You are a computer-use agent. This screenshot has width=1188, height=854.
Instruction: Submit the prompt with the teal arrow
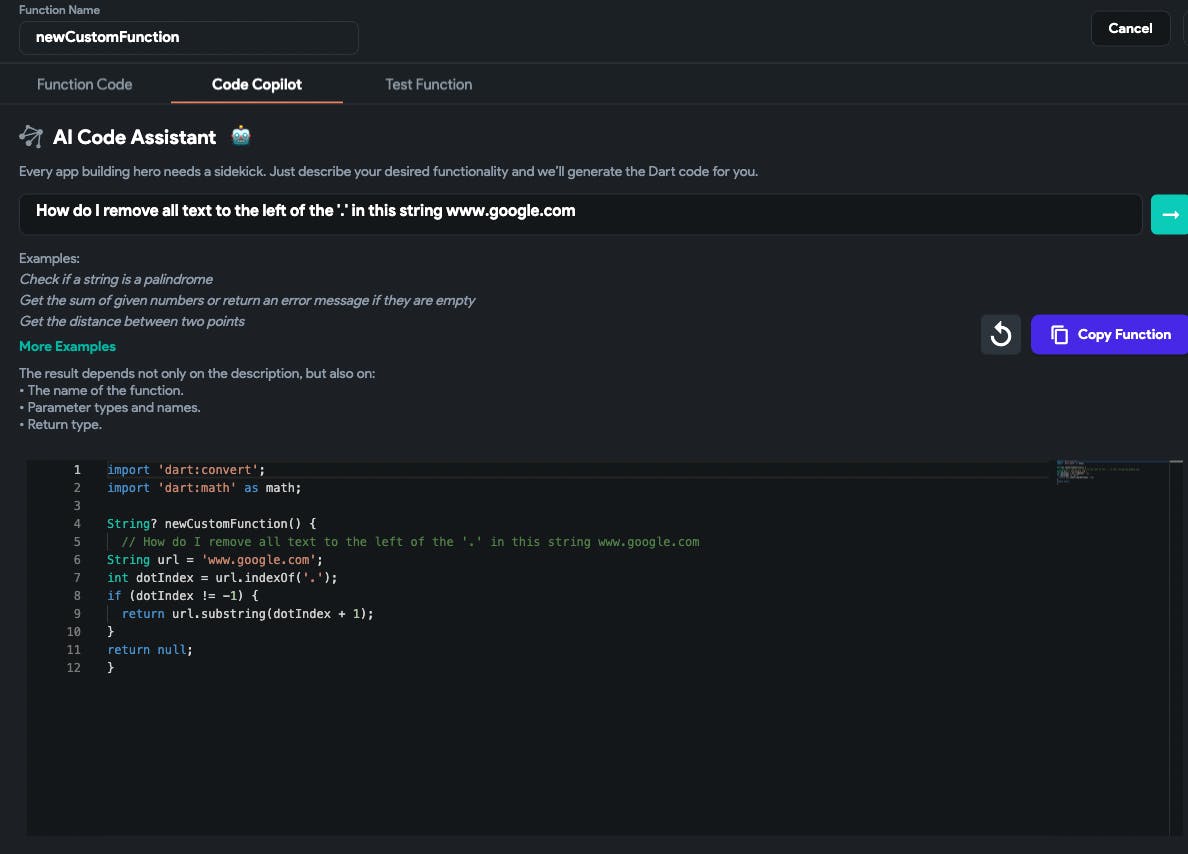click(1170, 214)
